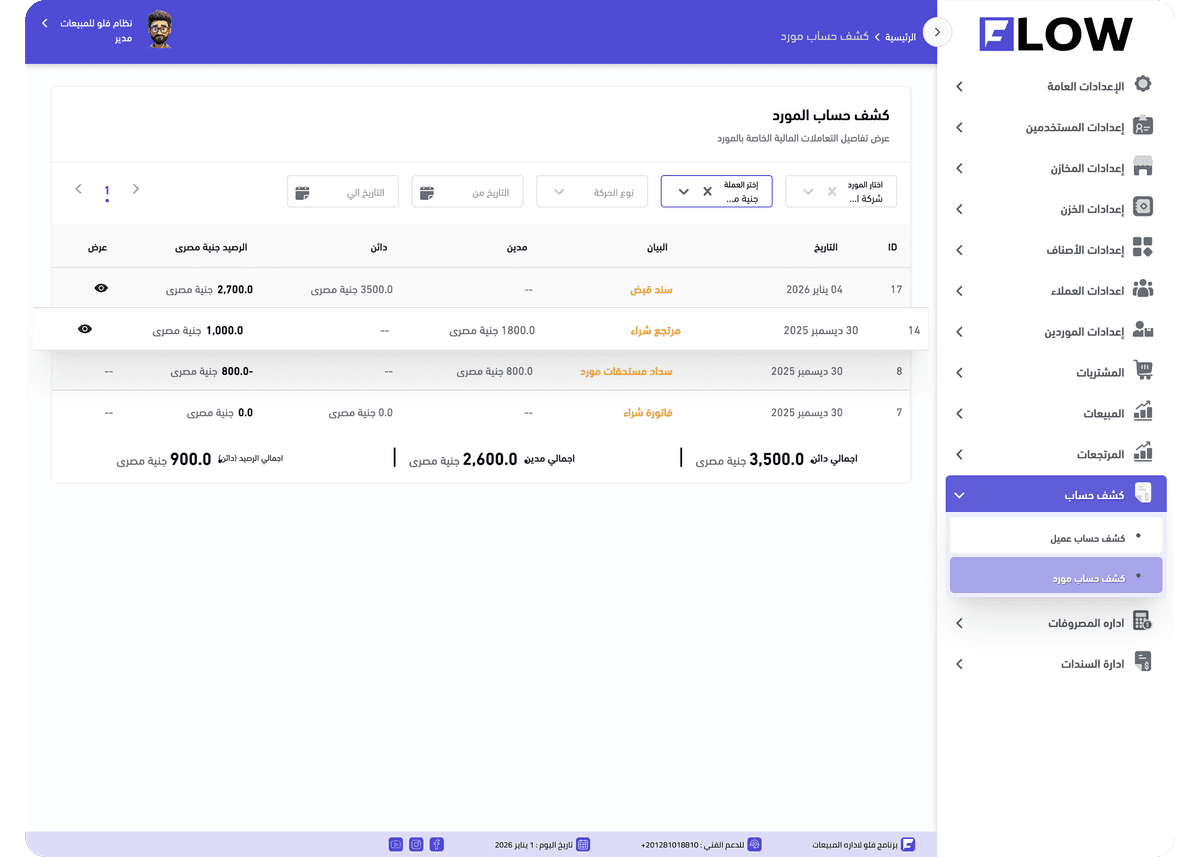This screenshot has height=857, width=1200.
Task: Select 'كشف حساب عميل' submenu item
Action: [1055, 537]
